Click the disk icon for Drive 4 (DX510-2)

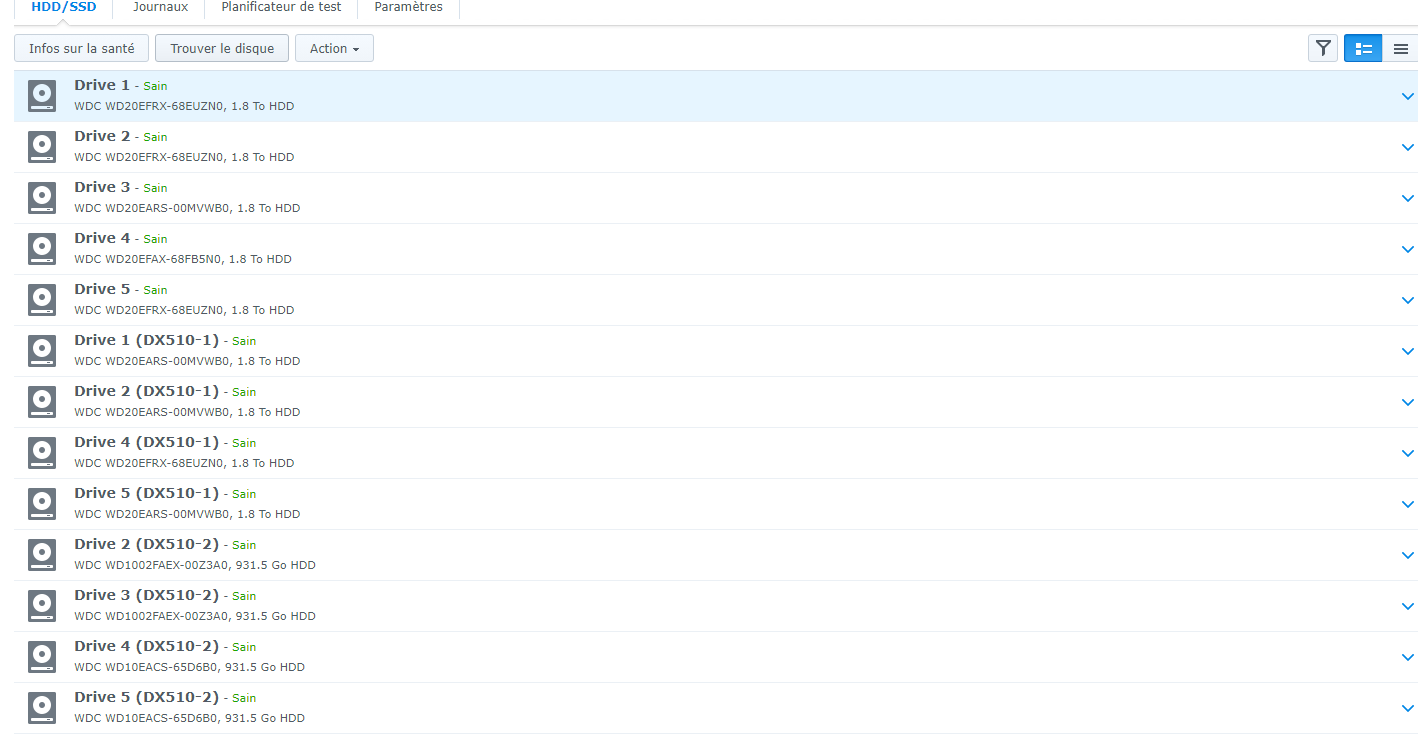(x=42, y=657)
